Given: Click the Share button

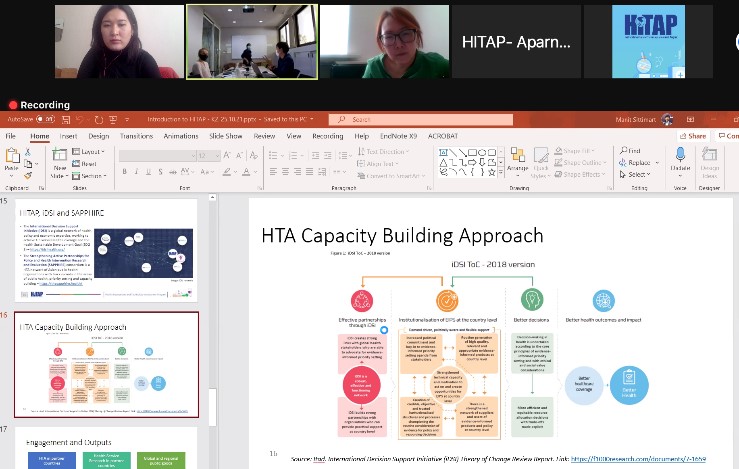Looking at the screenshot, I should click(693, 136).
